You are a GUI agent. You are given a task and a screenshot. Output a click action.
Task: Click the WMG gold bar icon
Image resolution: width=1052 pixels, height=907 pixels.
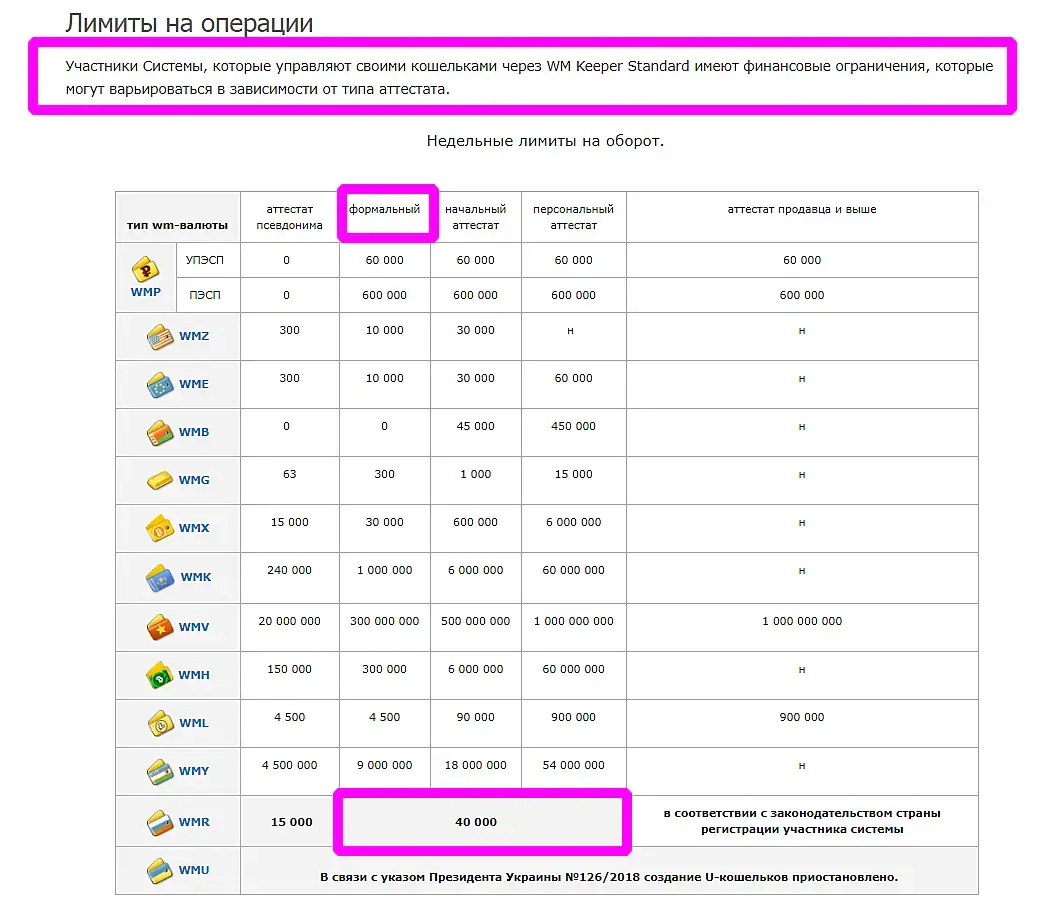pyautogui.click(x=160, y=480)
